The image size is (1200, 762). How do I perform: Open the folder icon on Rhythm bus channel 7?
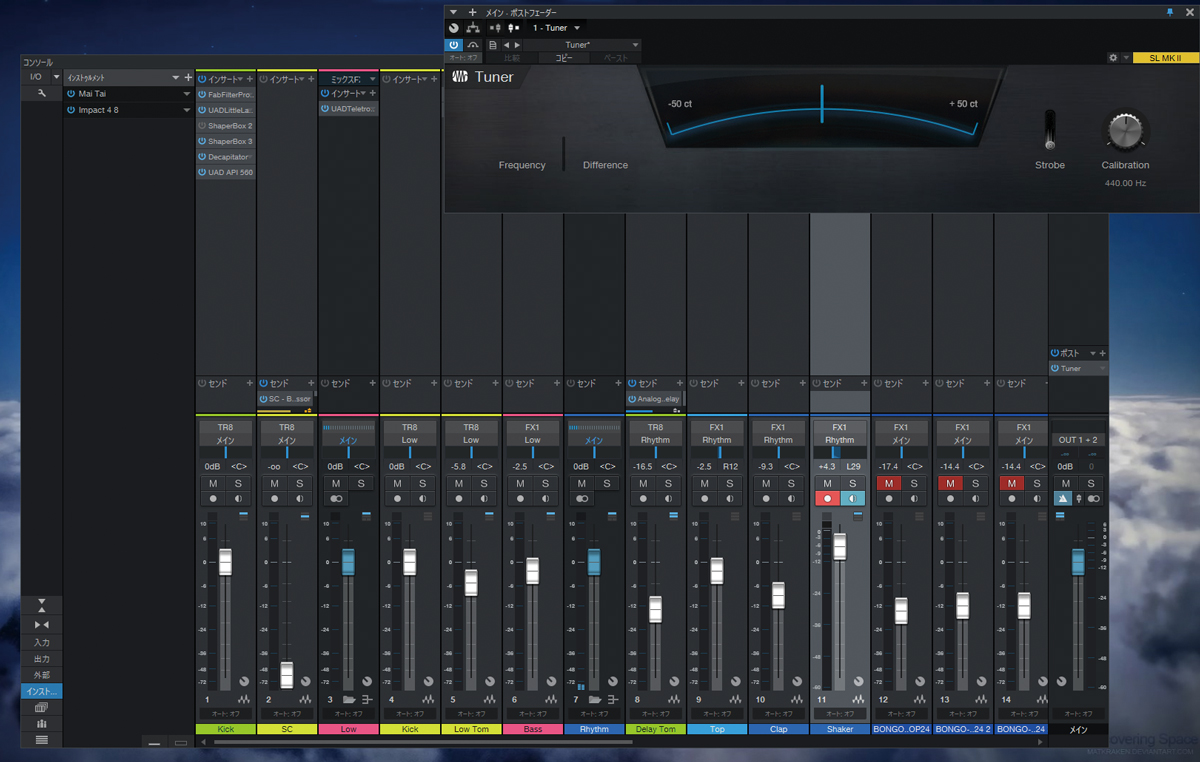coord(595,699)
